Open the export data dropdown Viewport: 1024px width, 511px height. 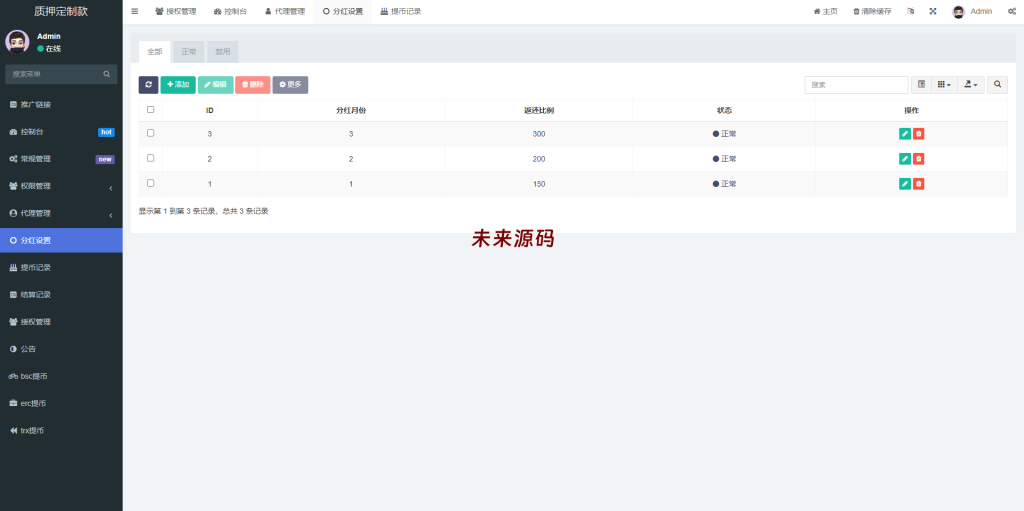pos(971,85)
